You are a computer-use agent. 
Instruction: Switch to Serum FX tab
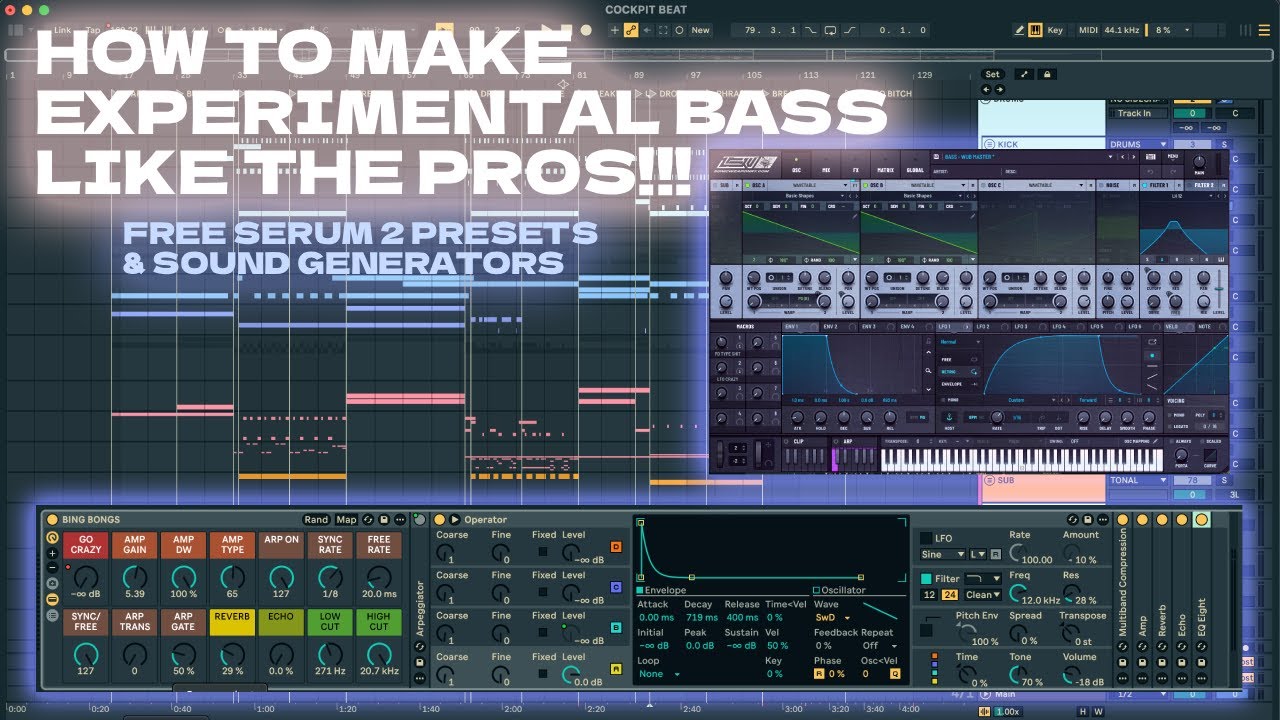[855, 170]
